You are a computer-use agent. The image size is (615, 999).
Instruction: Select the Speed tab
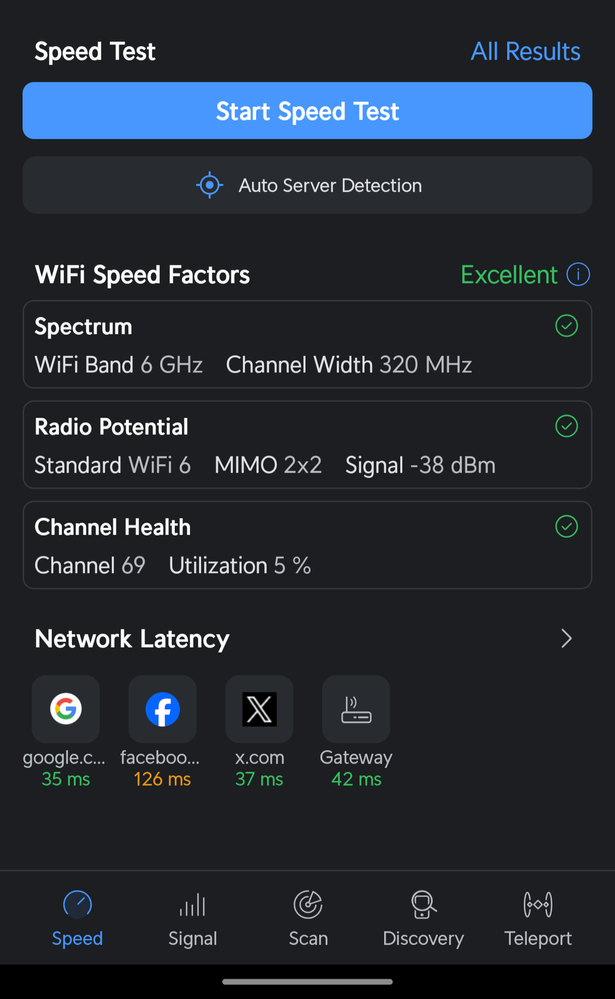point(77,919)
